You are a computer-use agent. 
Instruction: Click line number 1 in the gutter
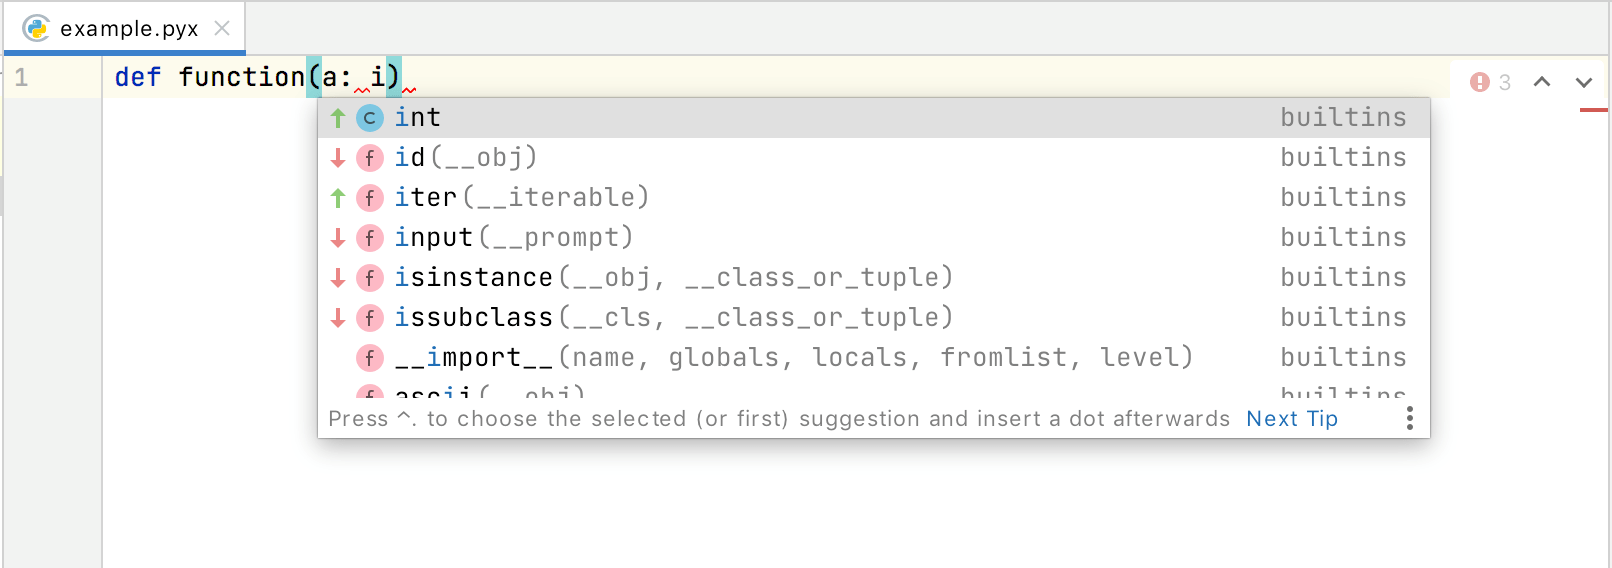(x=22, y=77)
